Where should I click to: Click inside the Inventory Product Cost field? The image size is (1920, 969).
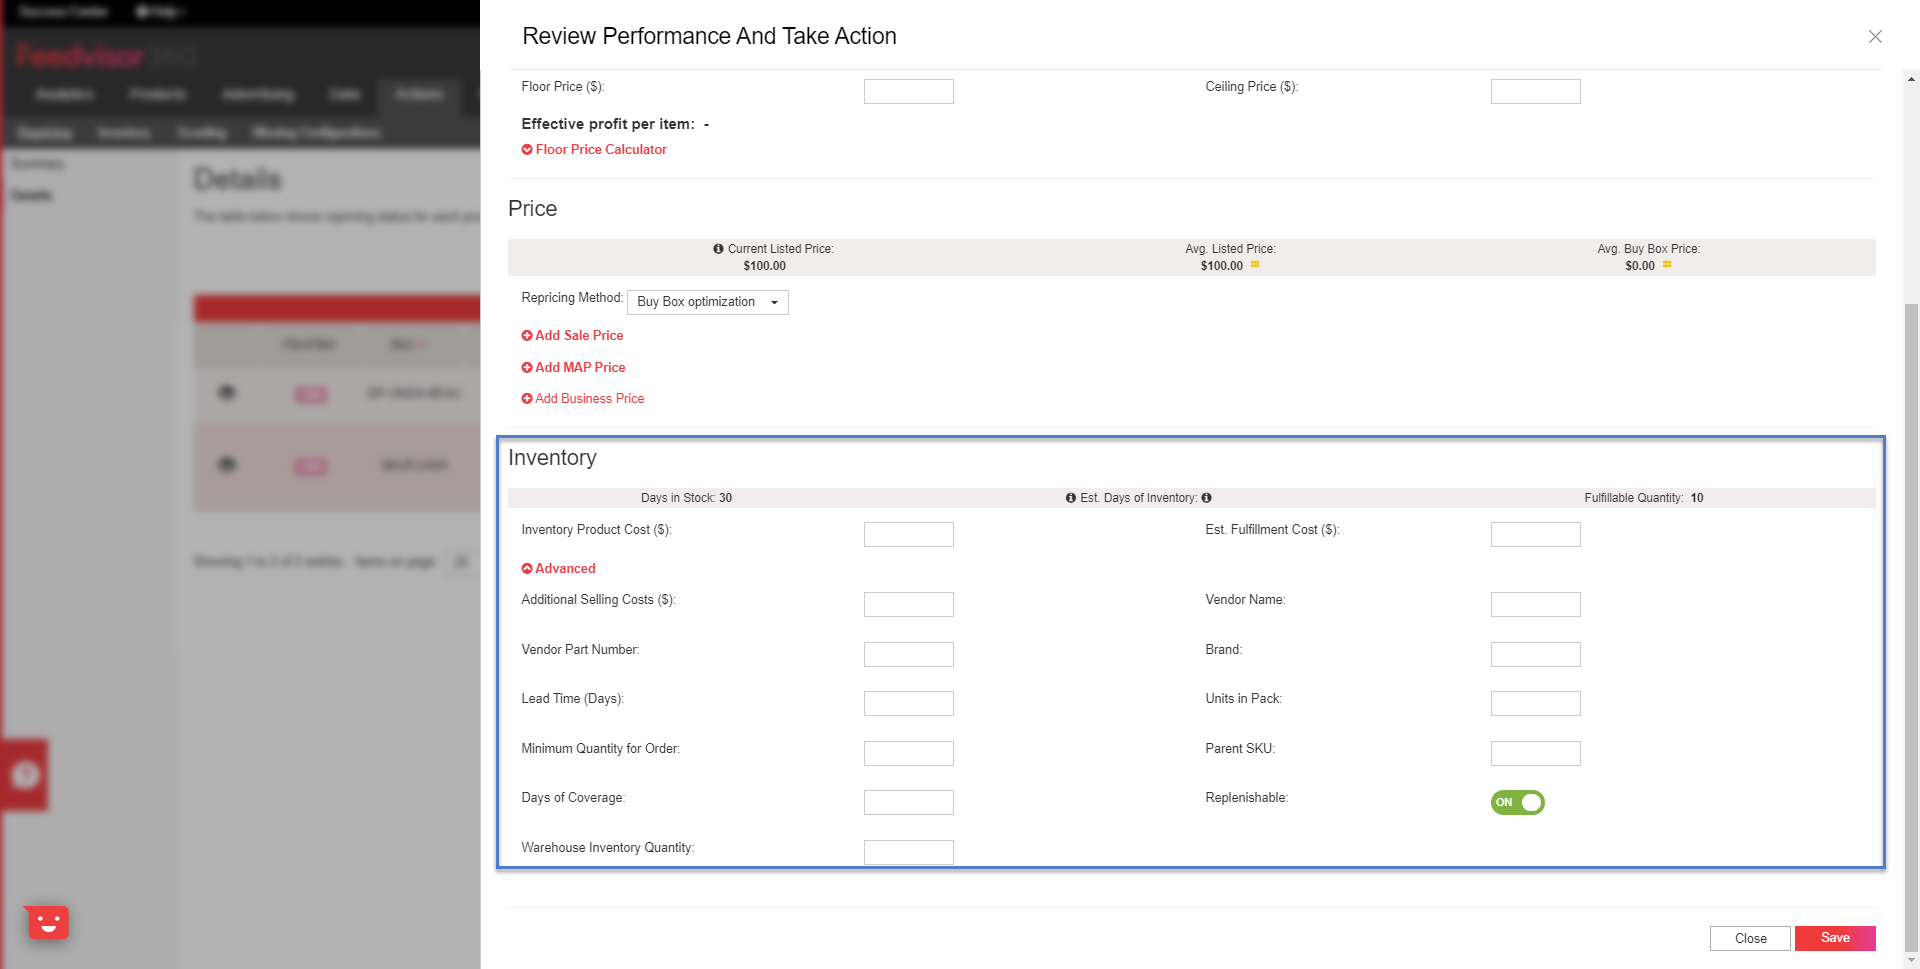pyautogui.click(x=908, y=534)
